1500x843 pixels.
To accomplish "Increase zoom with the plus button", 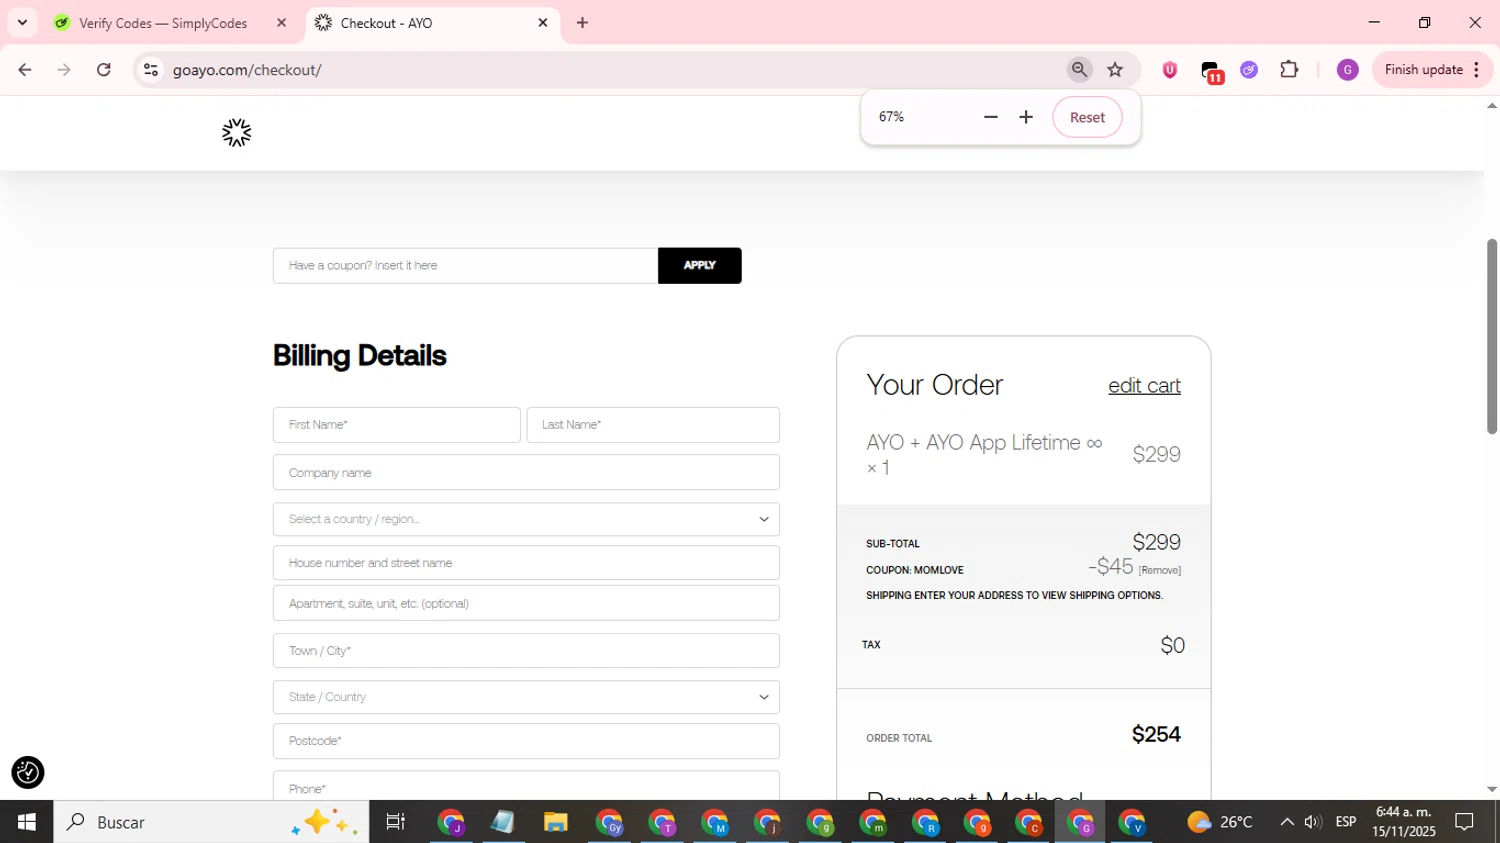I will pyautogui.click(x=1026, y=117).
